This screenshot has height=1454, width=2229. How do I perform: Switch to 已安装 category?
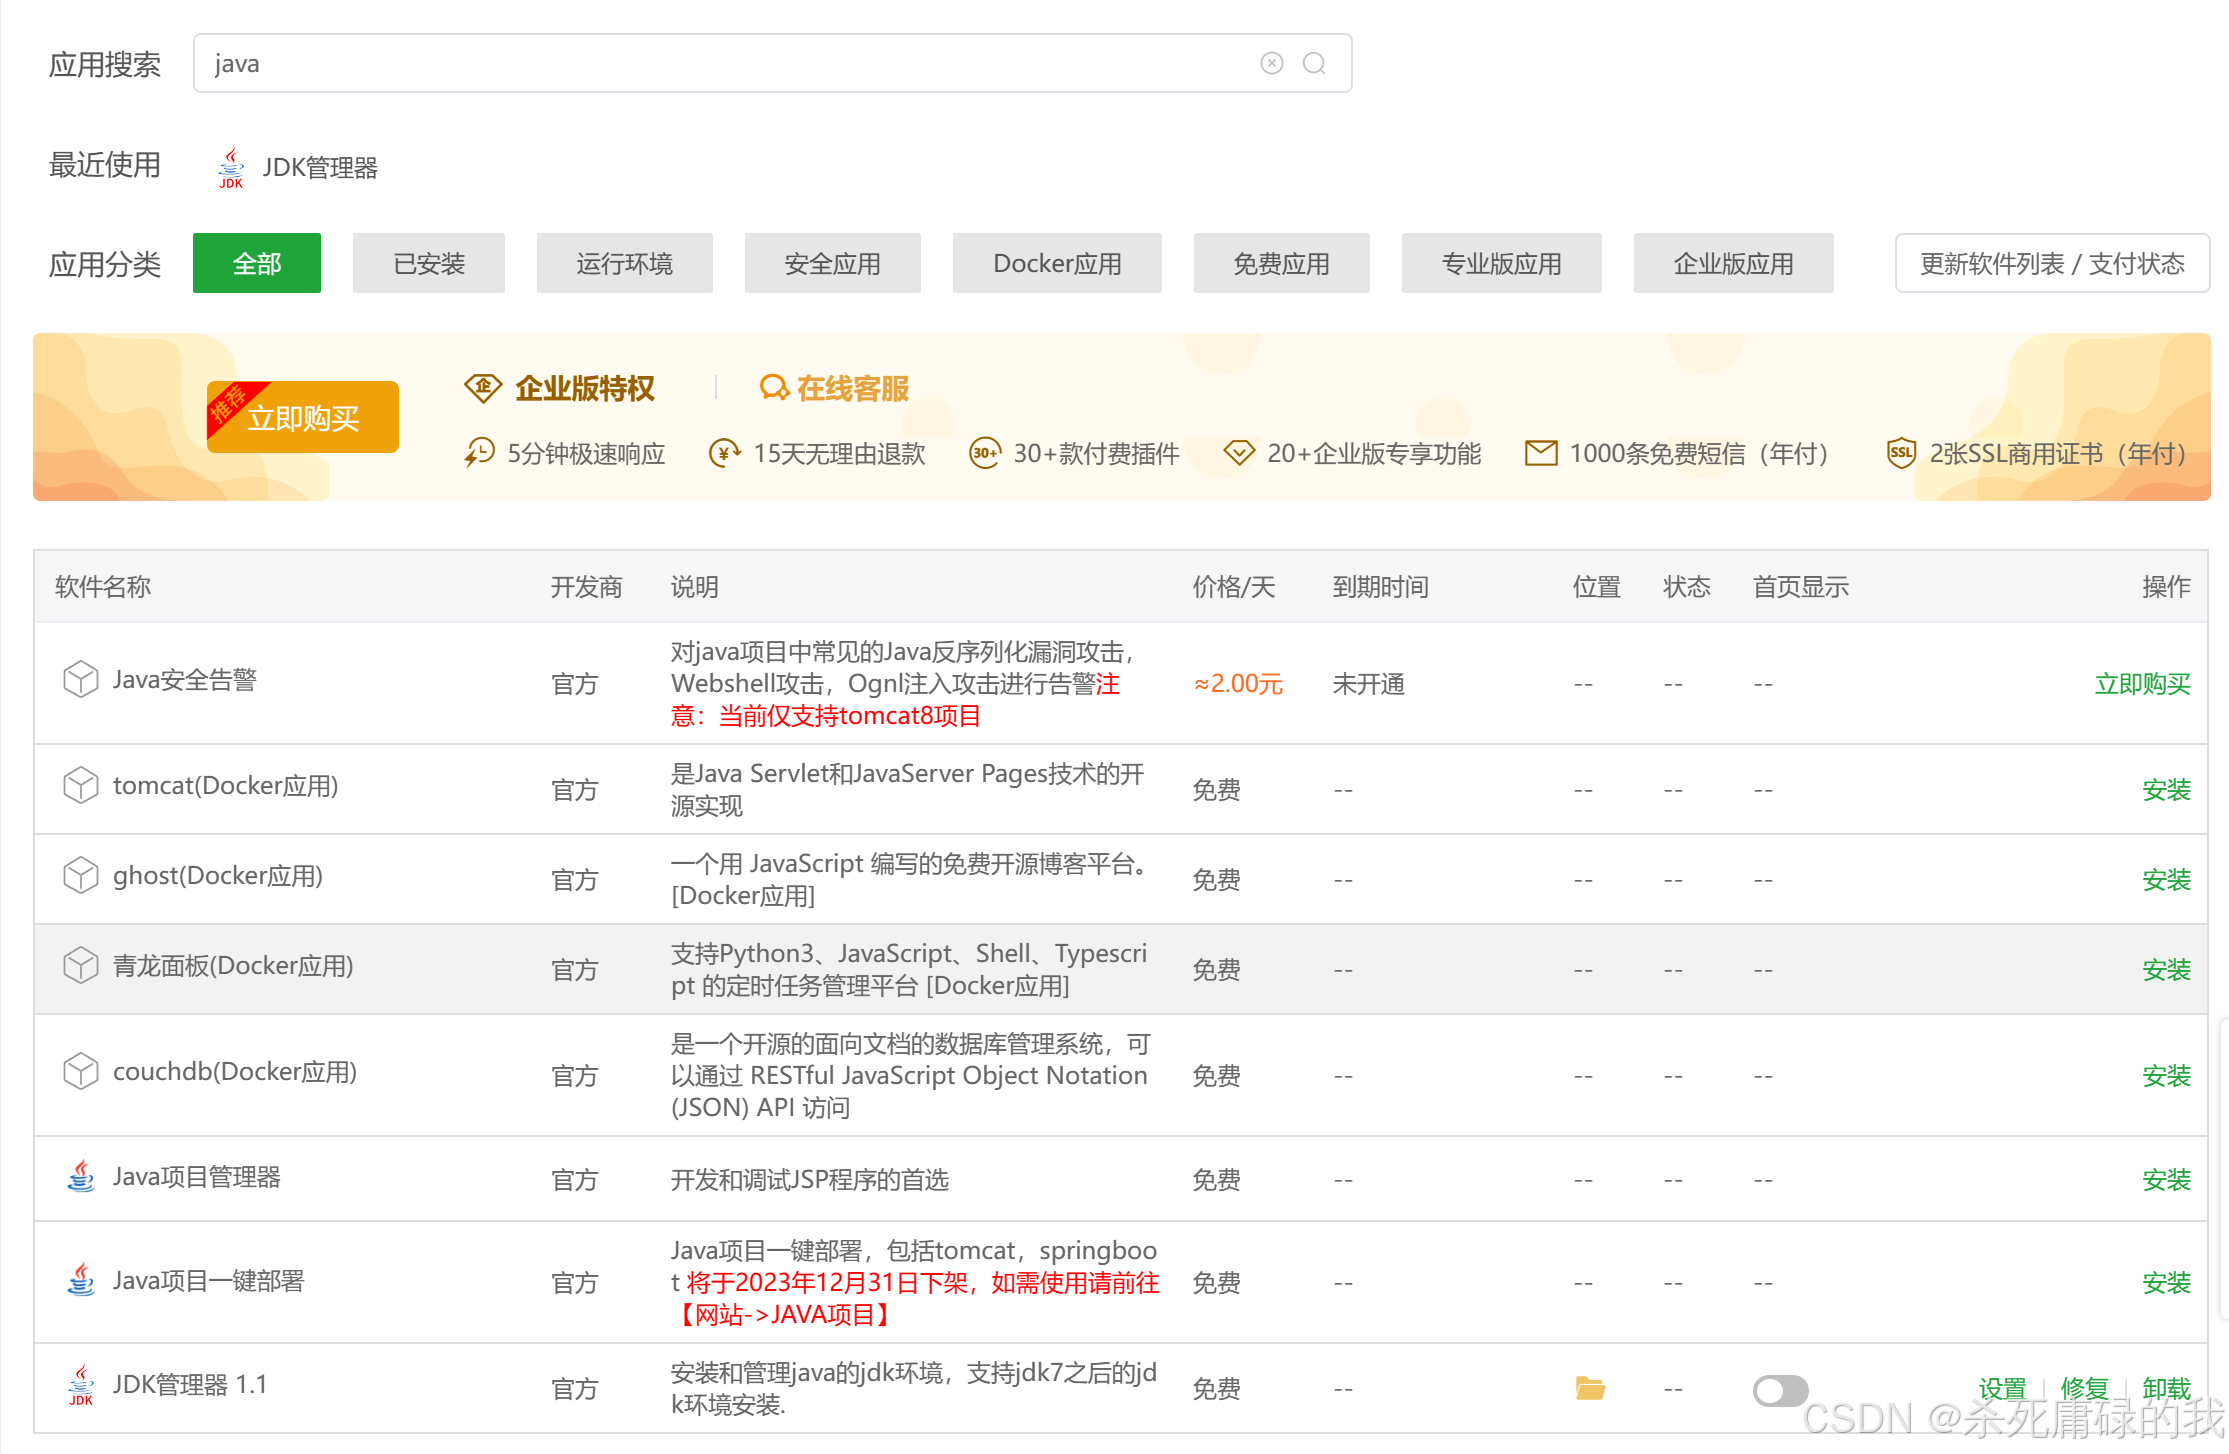point(429,263)
